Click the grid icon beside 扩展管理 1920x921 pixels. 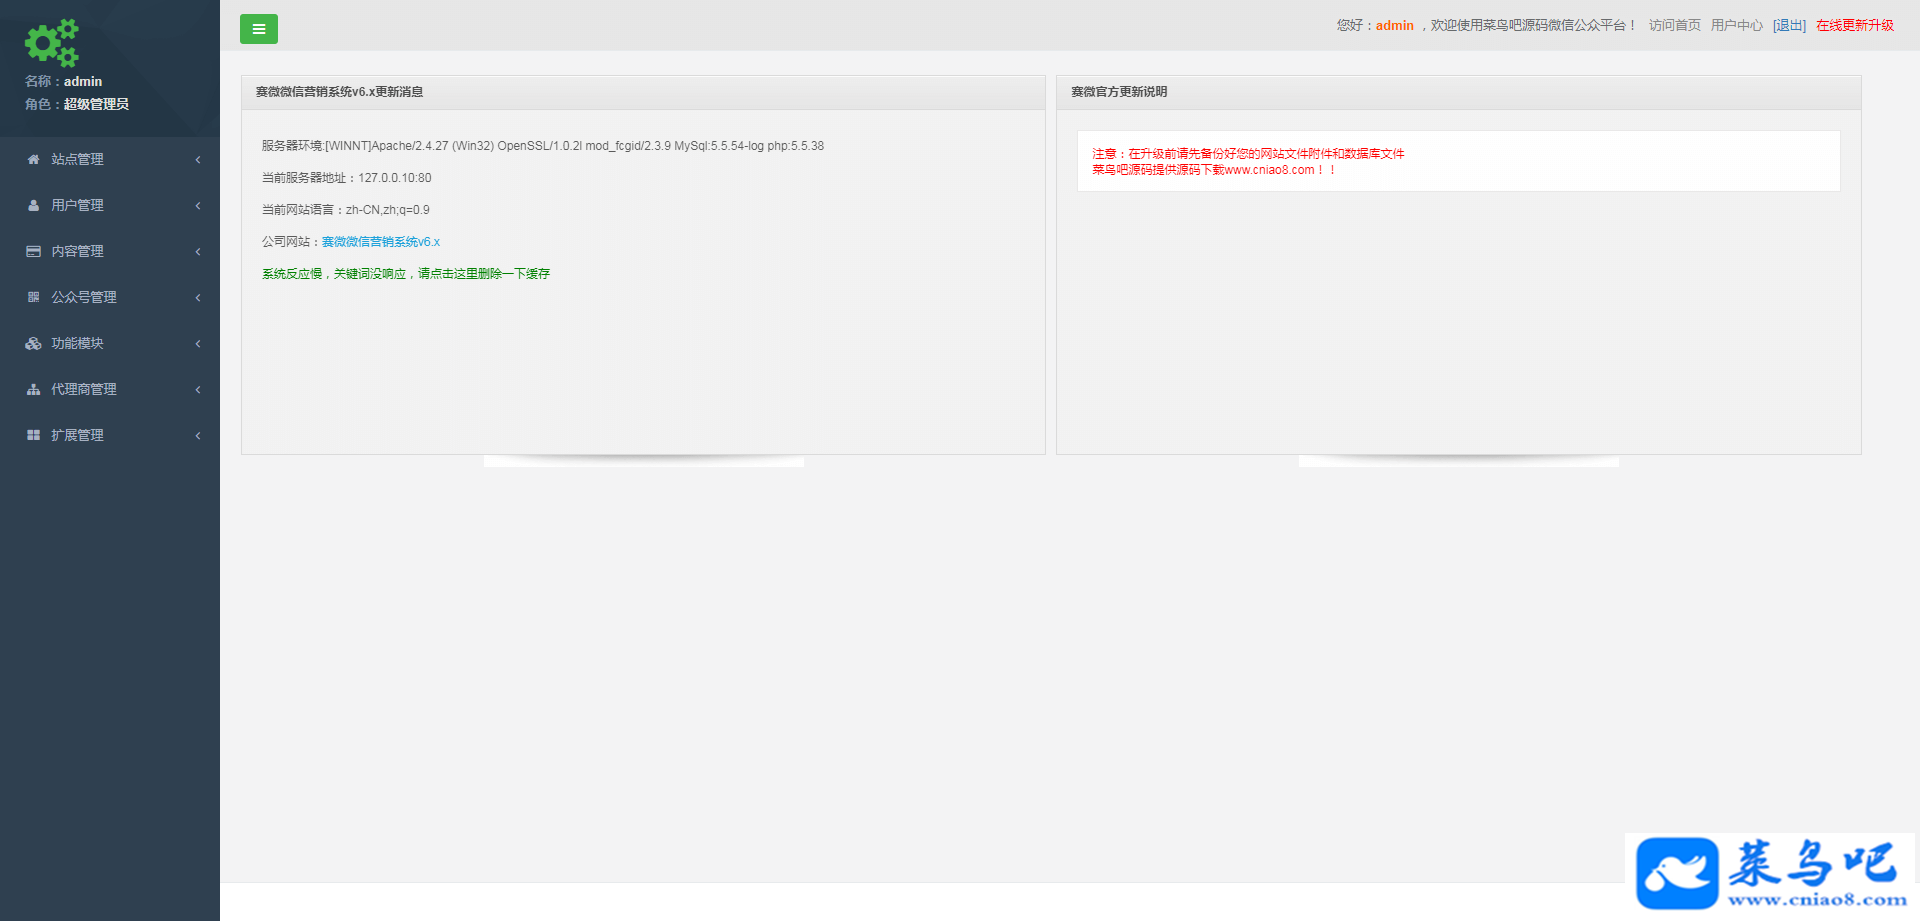click(33, 435)
